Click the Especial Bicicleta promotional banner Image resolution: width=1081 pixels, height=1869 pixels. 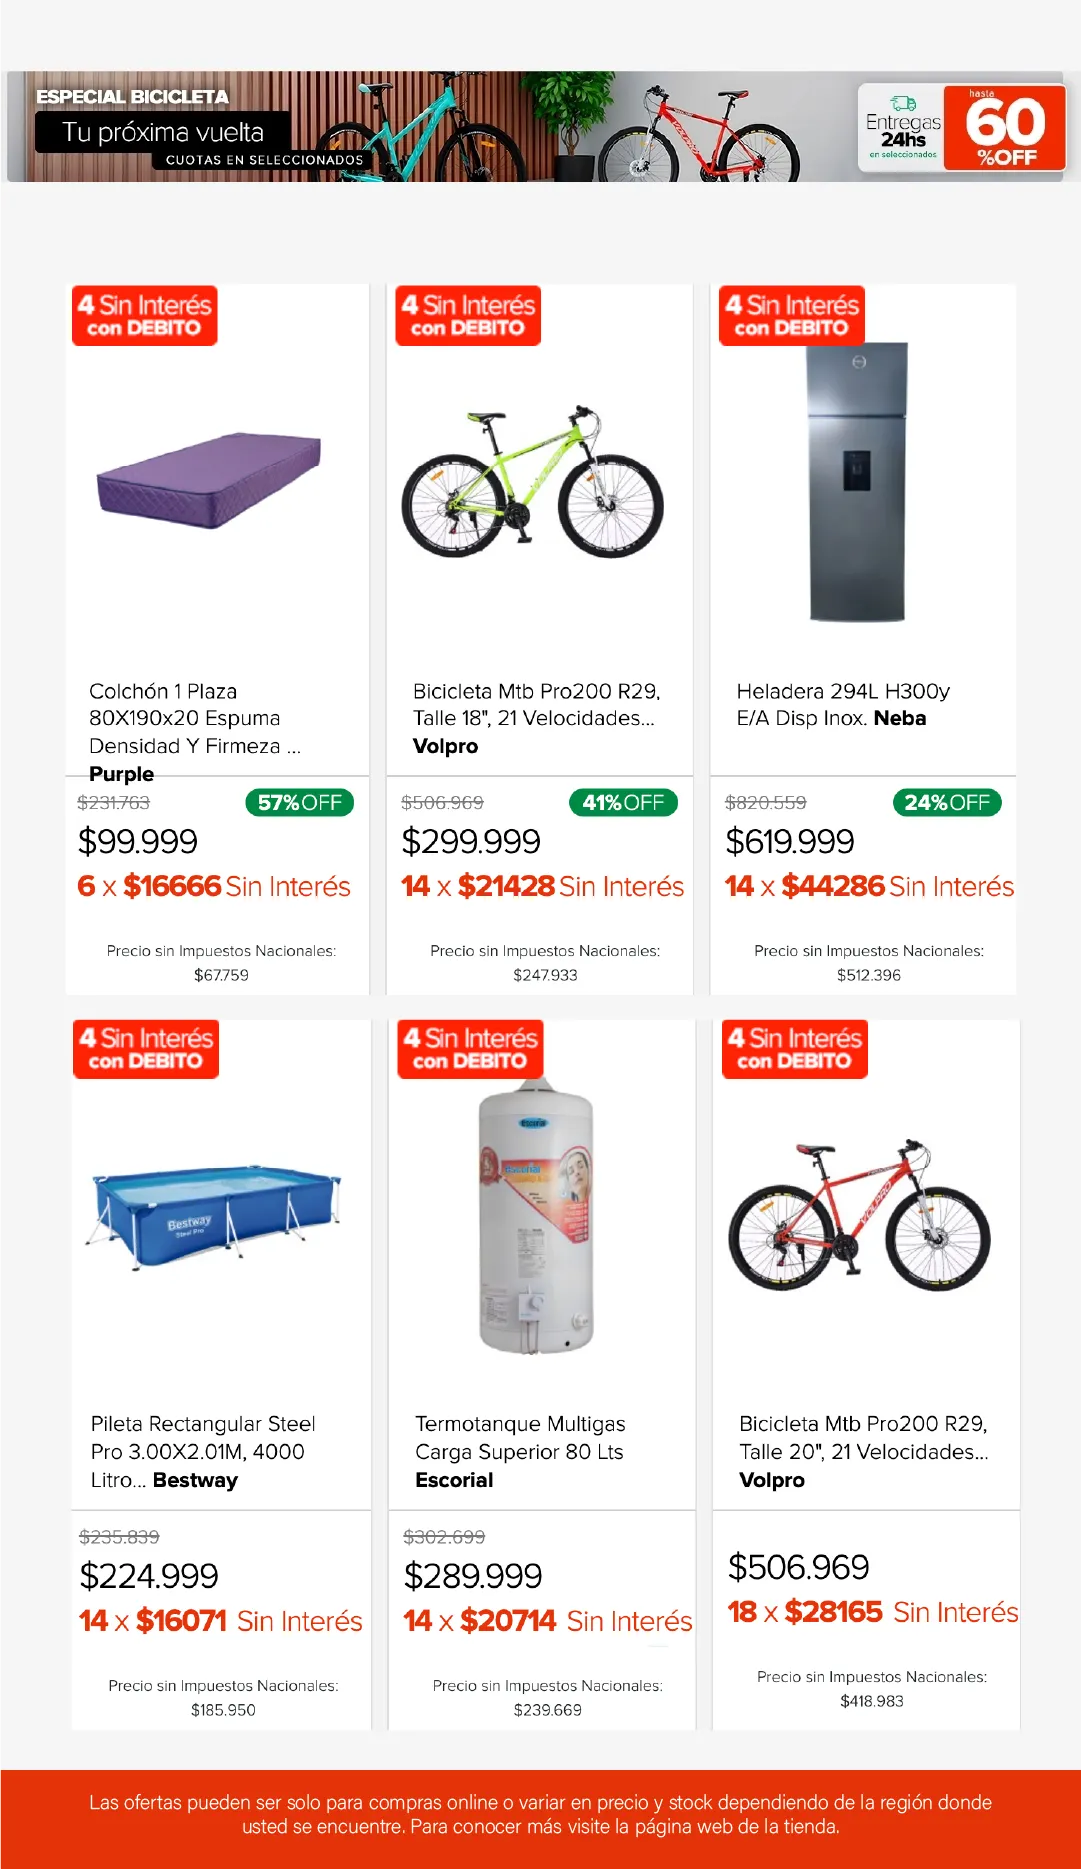coord(430,126)
